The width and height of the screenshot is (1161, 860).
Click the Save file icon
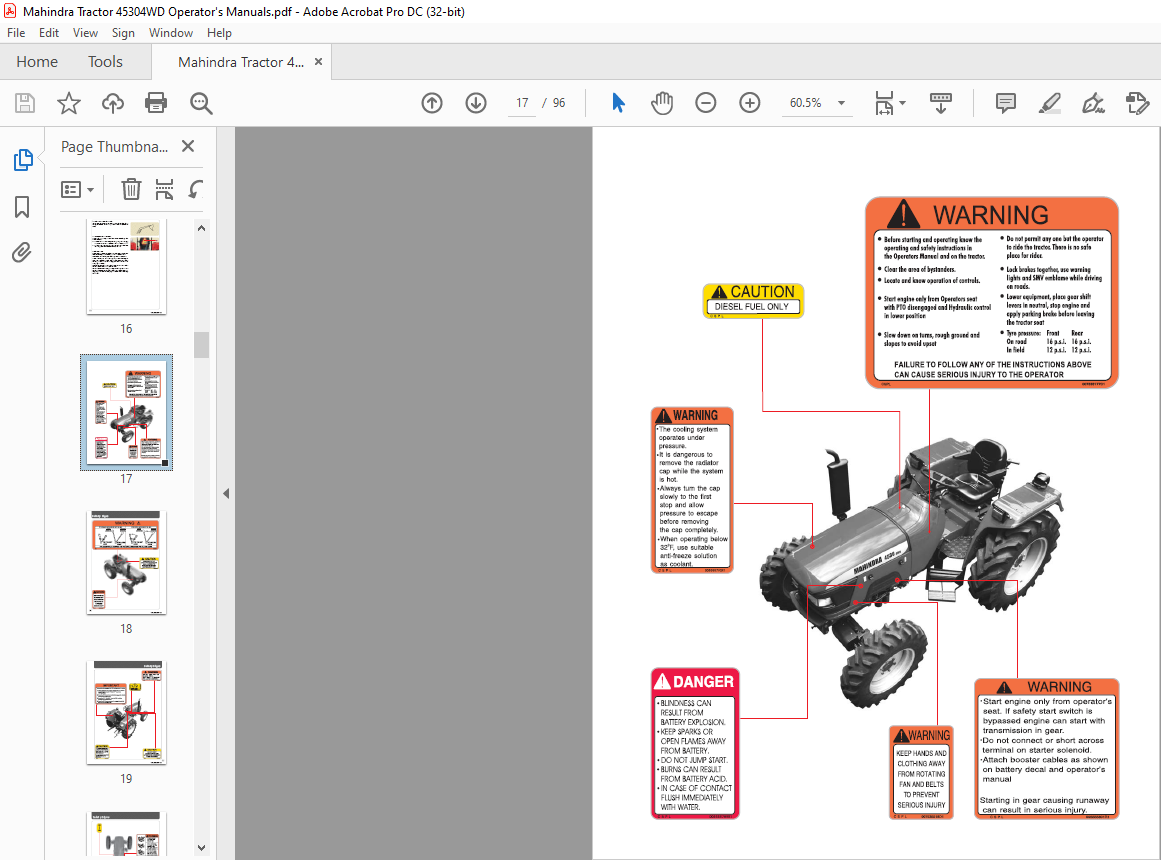click(25, 103)
